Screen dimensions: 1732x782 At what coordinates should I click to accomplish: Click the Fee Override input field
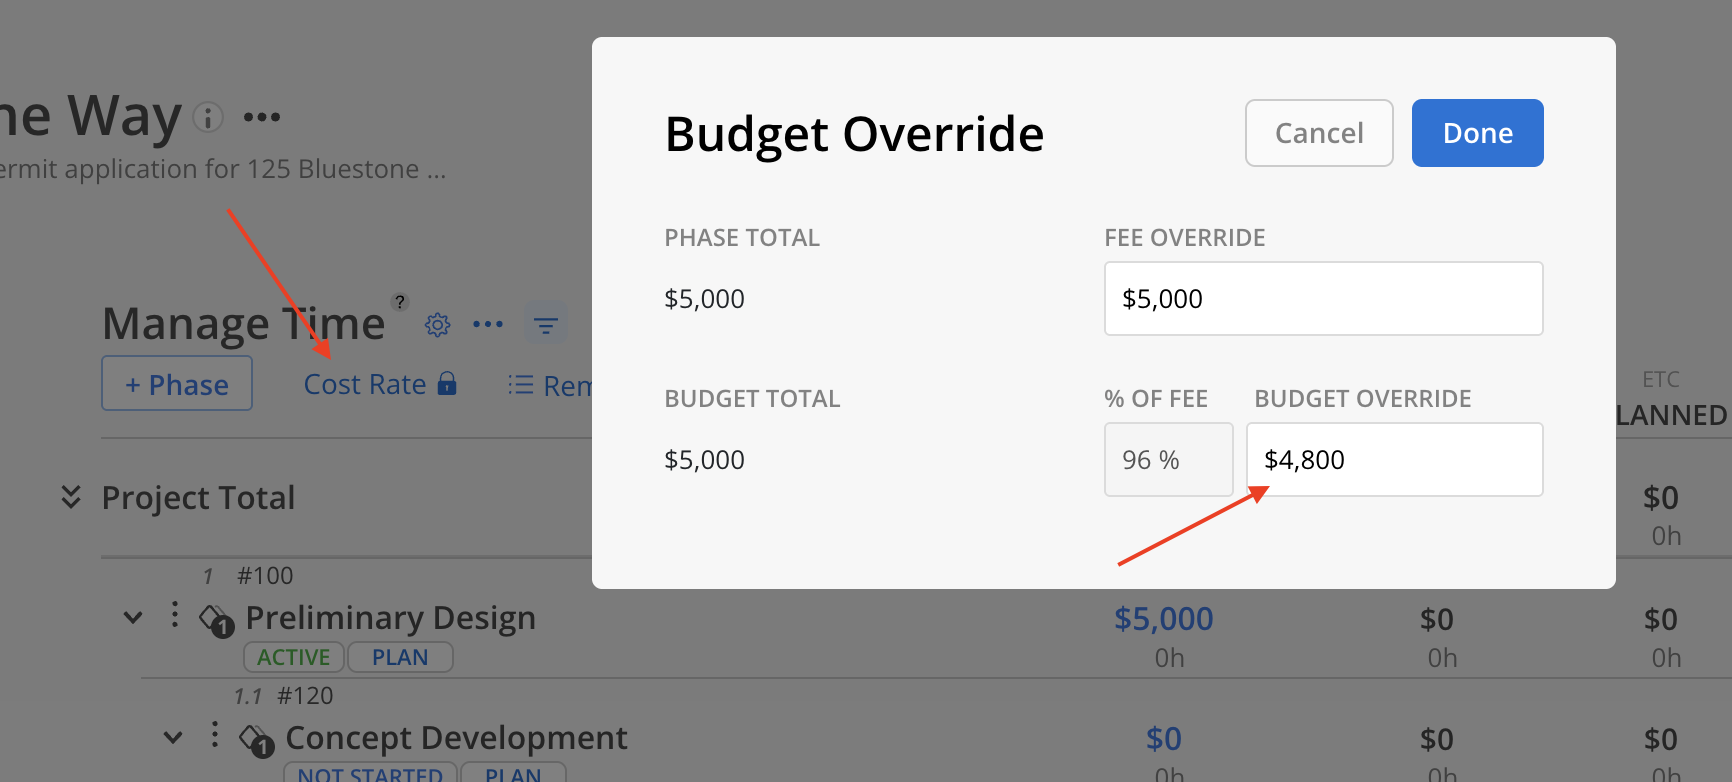(x=1324, y=299)
